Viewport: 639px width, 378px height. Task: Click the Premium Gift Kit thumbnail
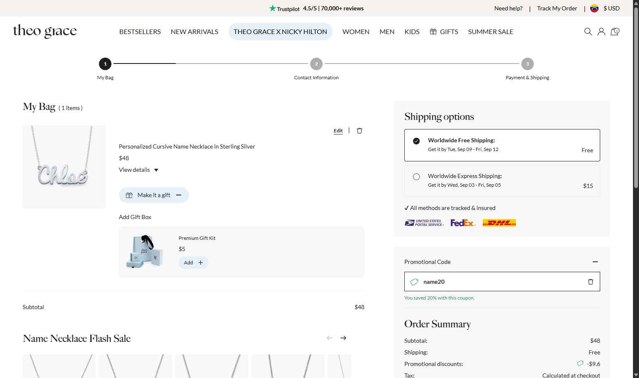(145, 251)
